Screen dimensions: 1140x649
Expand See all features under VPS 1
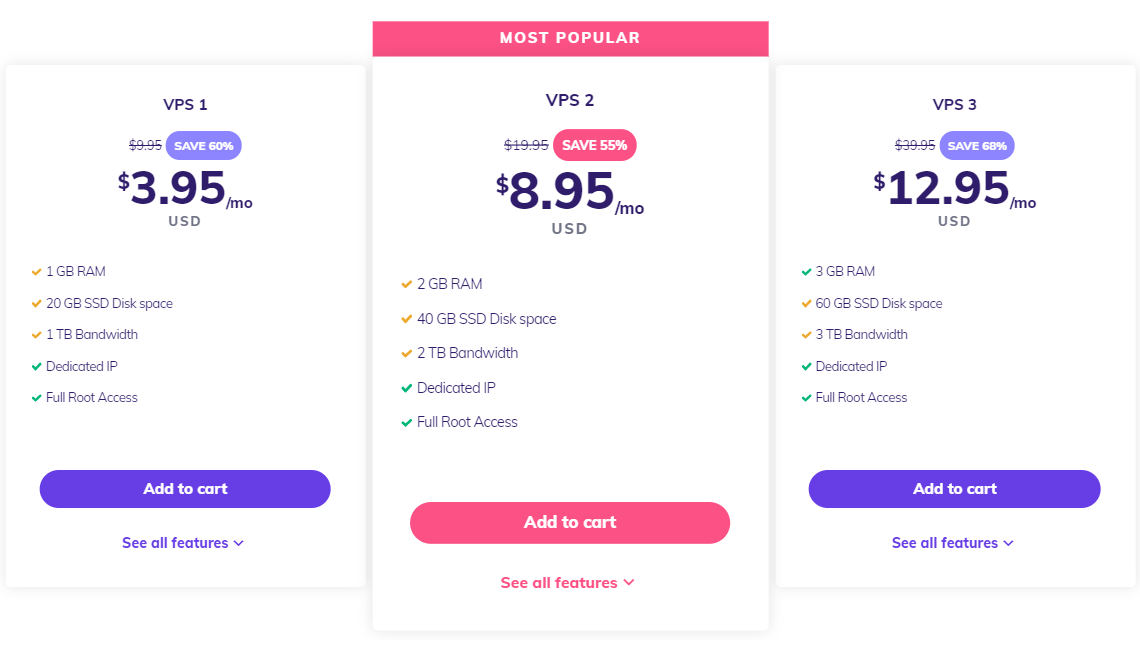(183, 543)
